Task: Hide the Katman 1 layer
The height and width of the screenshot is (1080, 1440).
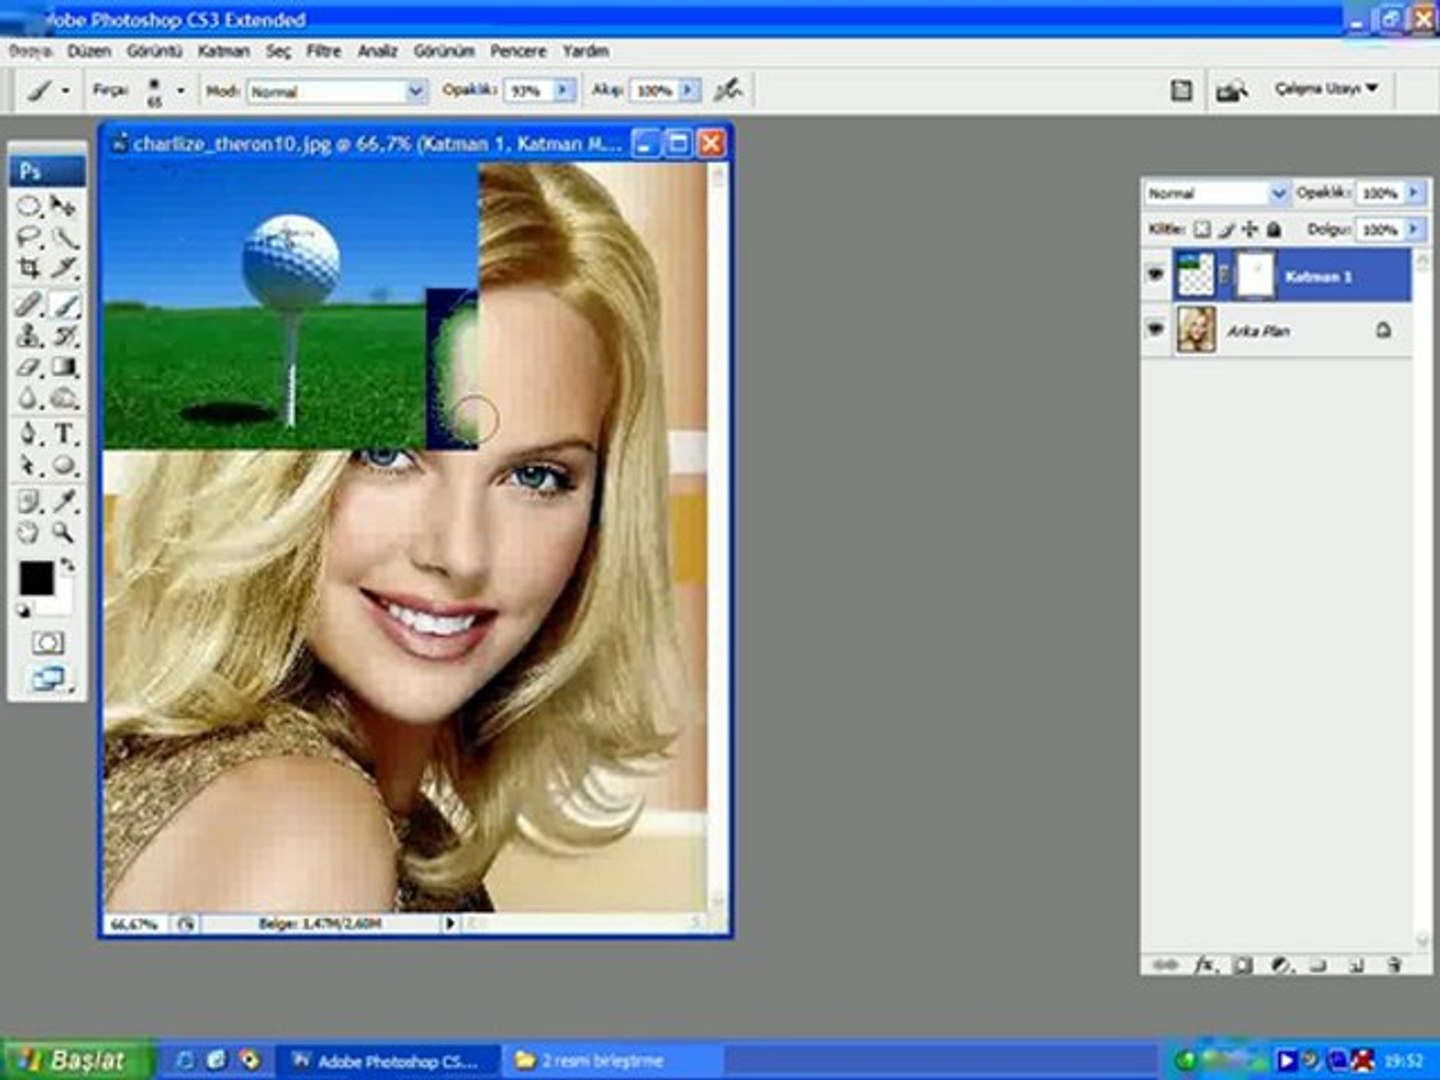Action: 1156,274
